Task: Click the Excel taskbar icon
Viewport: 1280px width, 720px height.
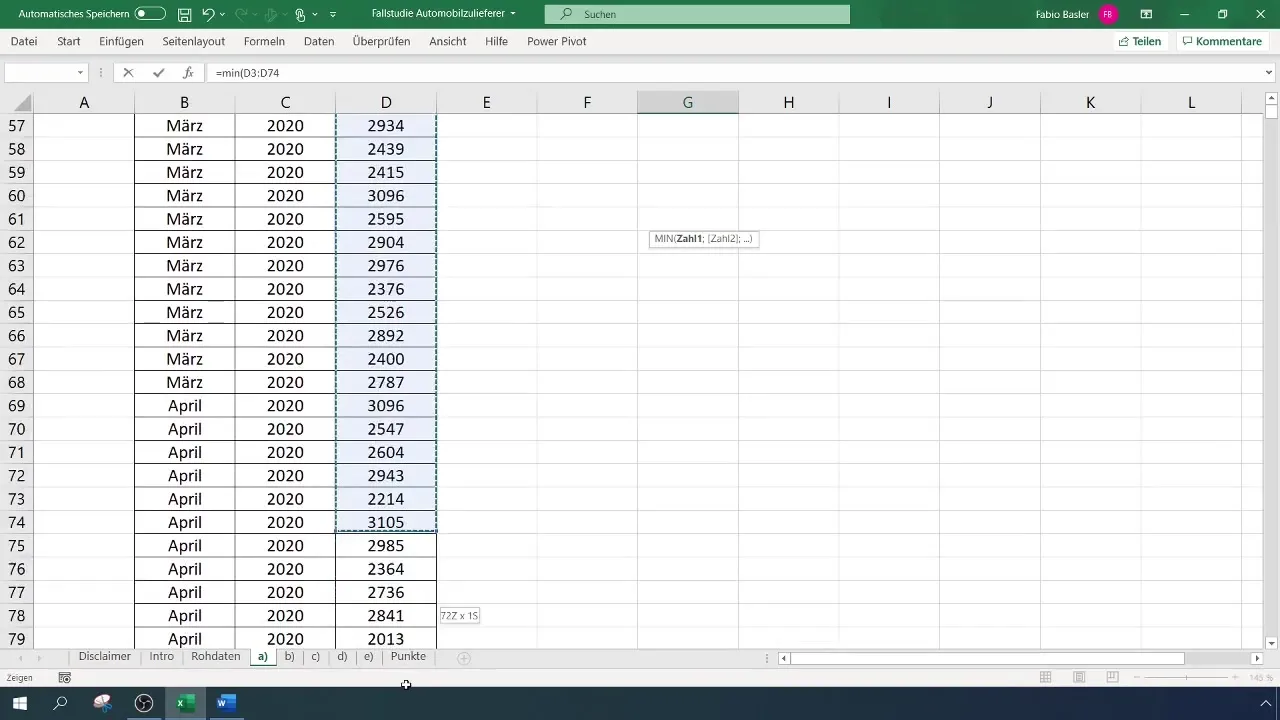Action: point(185,703)
